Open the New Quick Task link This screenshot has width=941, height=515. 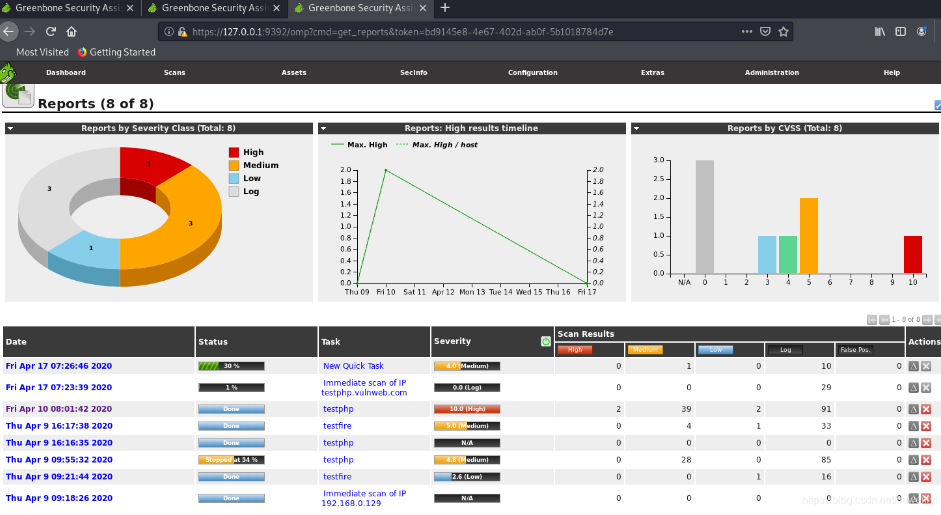353,366
